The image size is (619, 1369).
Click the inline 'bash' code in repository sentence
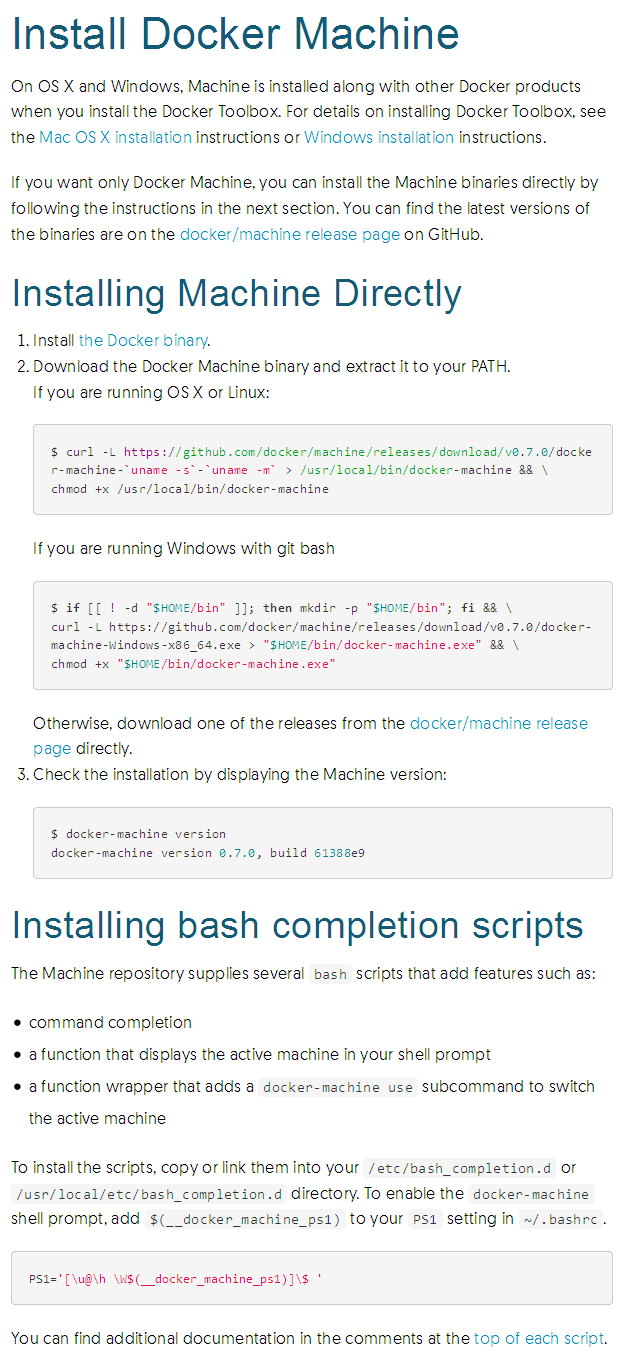tap(330, 974)
